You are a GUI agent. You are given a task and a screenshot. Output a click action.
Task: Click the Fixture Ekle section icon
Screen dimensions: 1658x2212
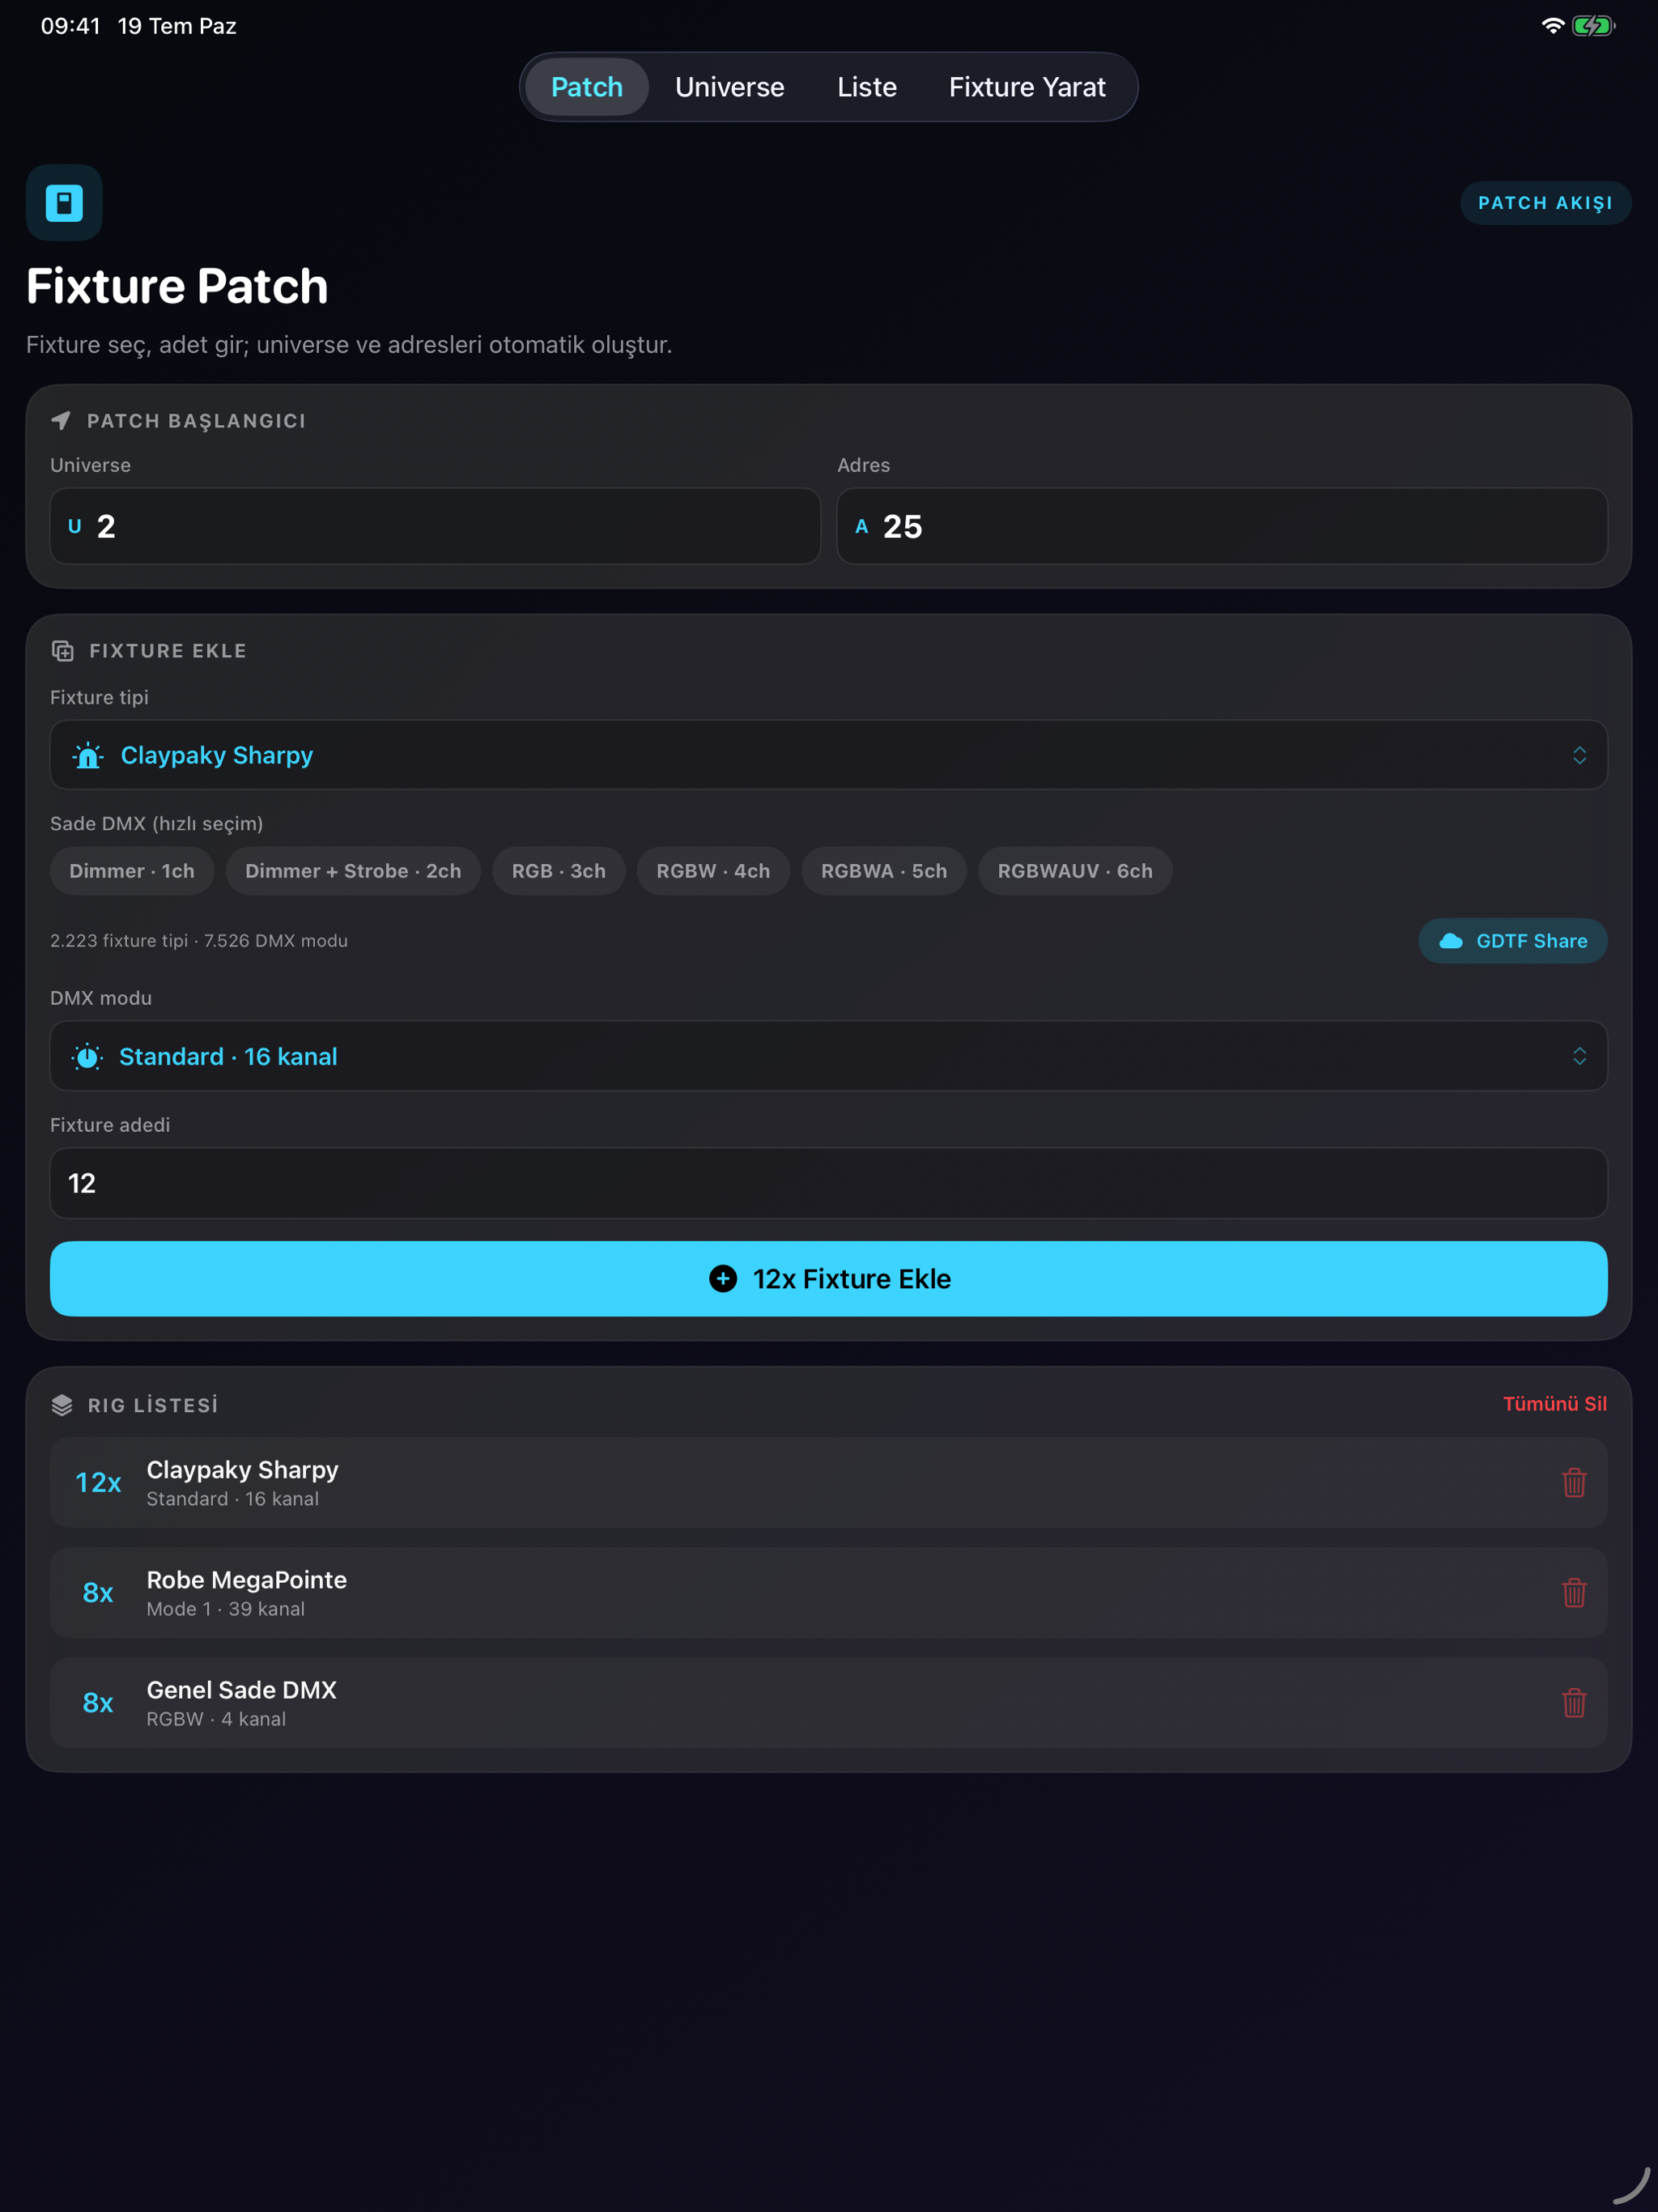(63, 651)
